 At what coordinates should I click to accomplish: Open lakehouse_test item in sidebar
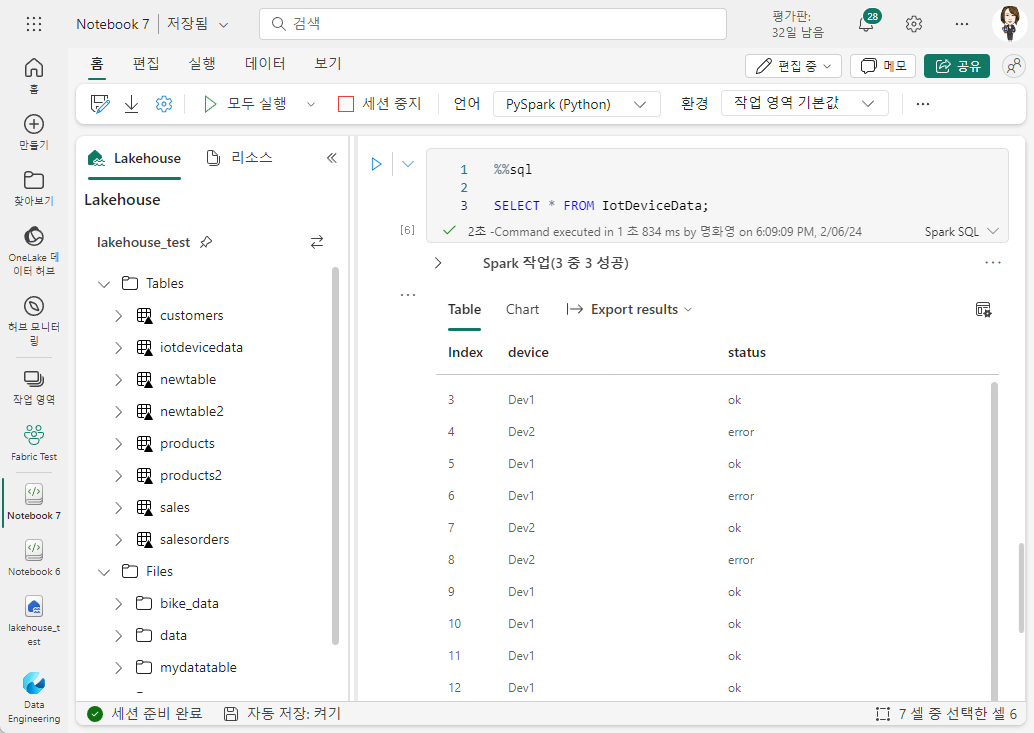click(x=34, y=620)
